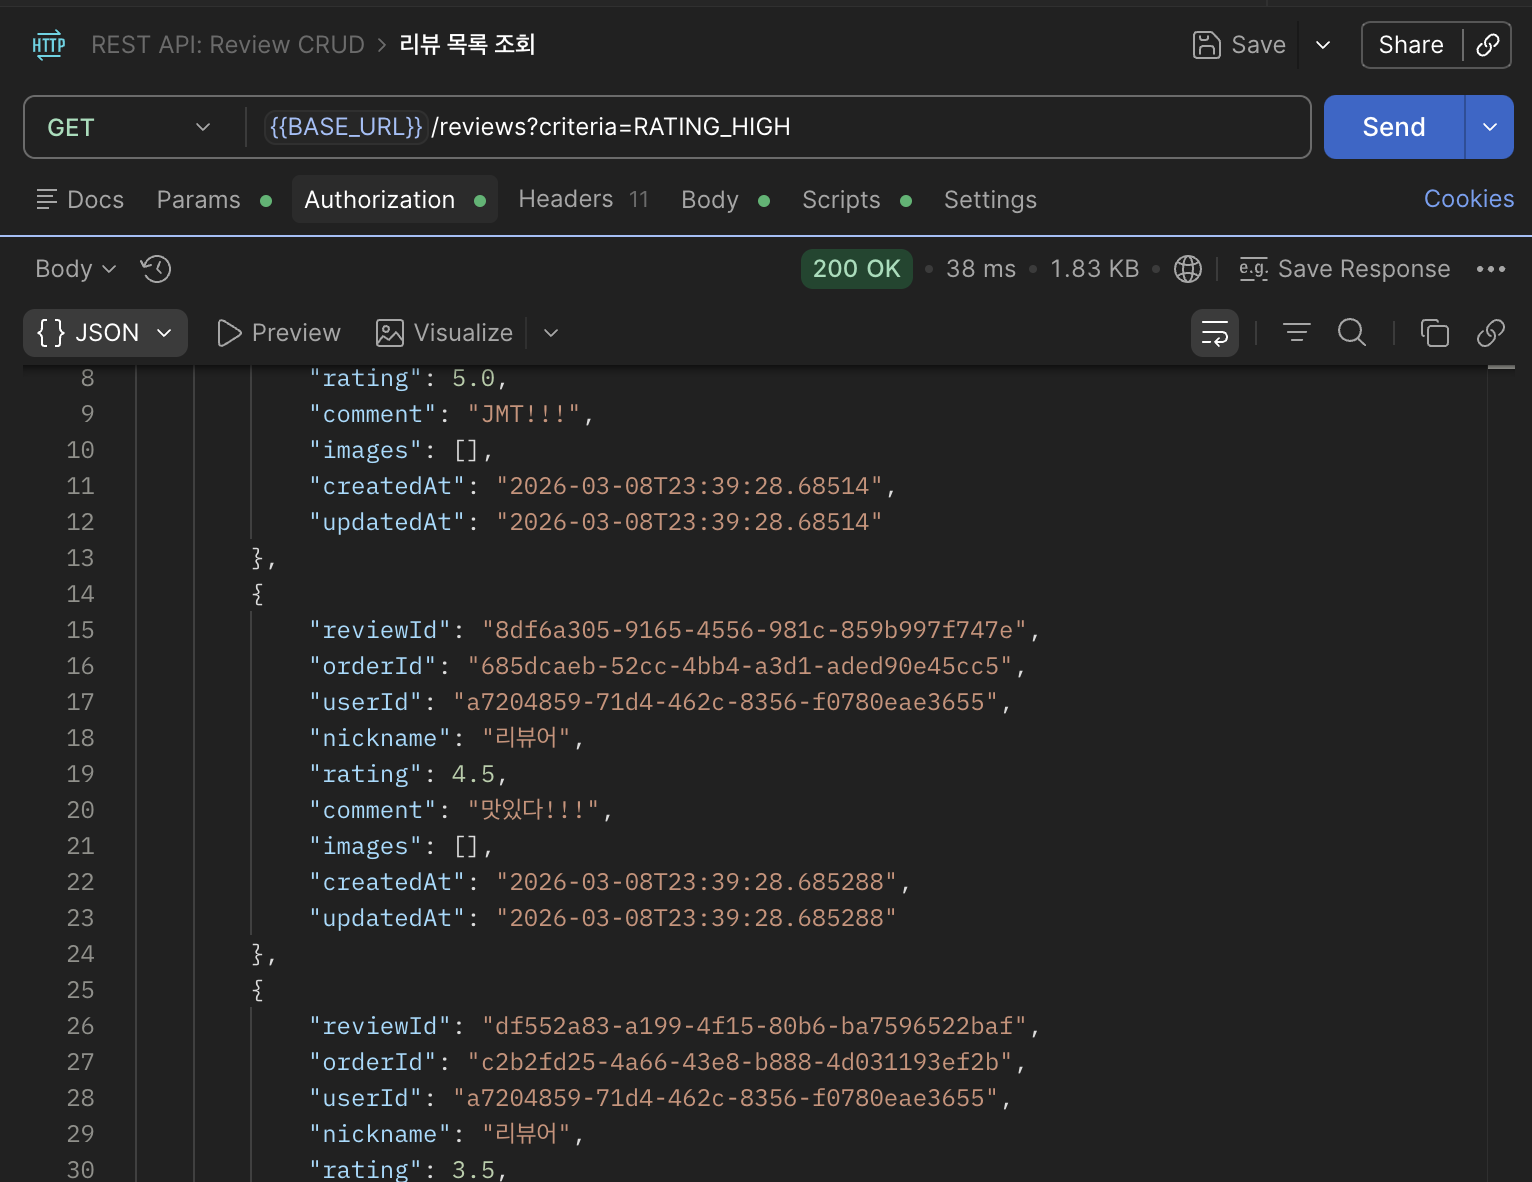
Task: Copy request link via chain icon
Action: [1488, 45]
